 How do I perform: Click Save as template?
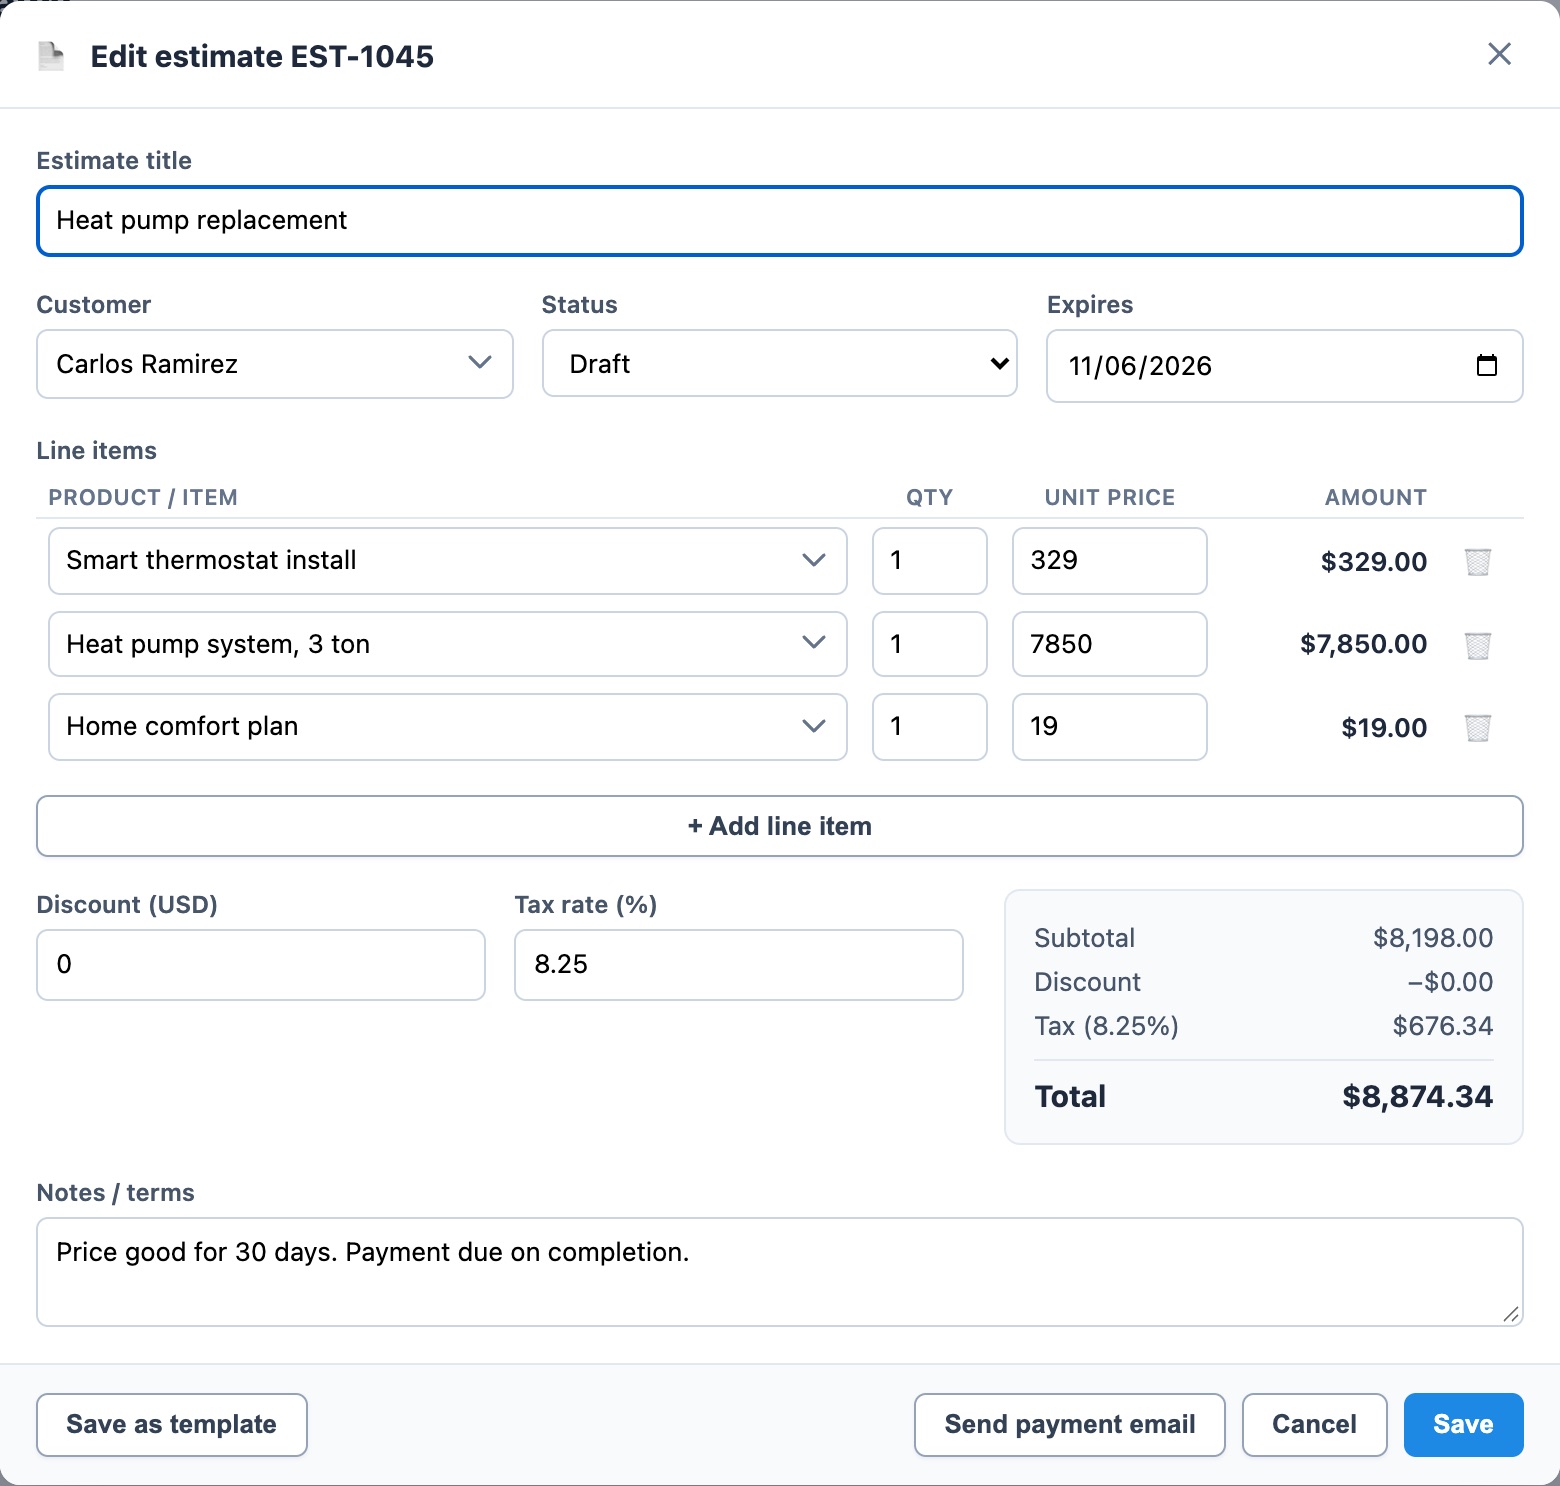click(172, 1425)
